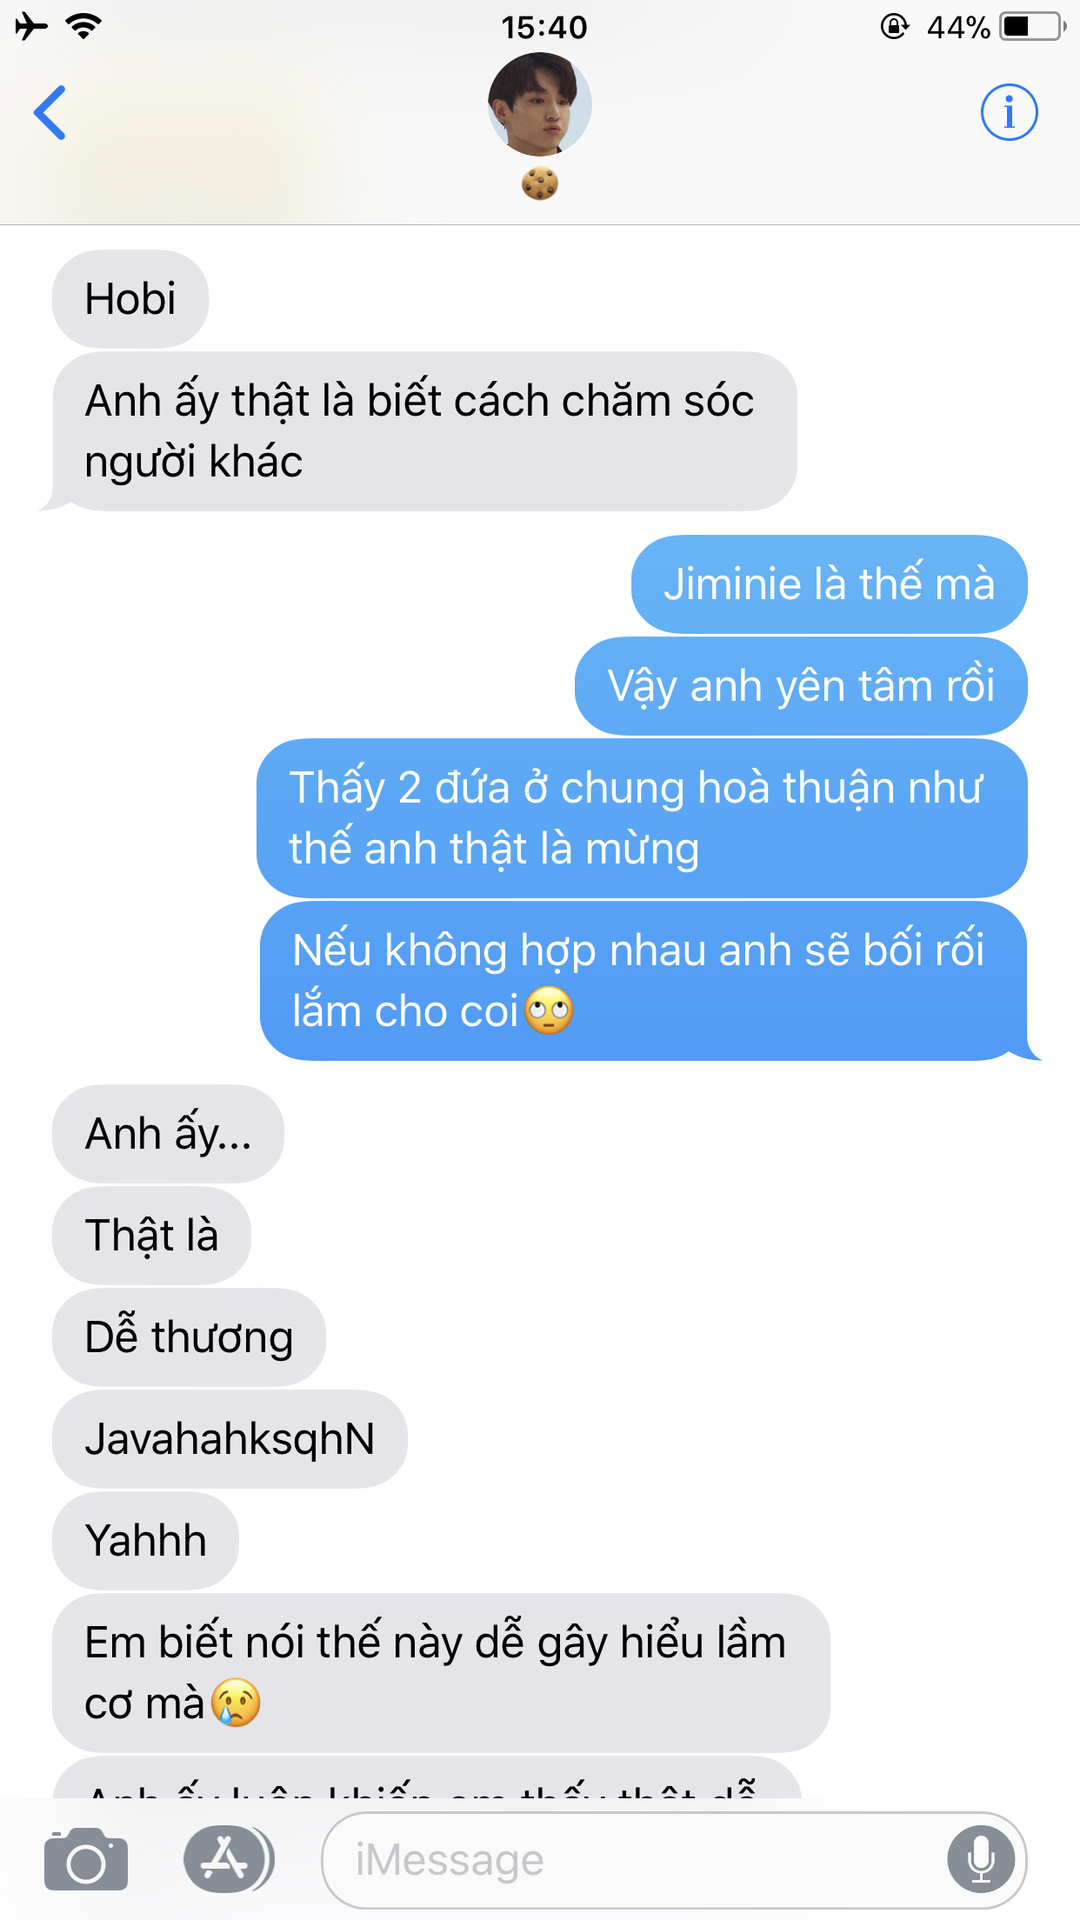Open the camera to attach a photo
1080x1920 pixels.
86,1860
